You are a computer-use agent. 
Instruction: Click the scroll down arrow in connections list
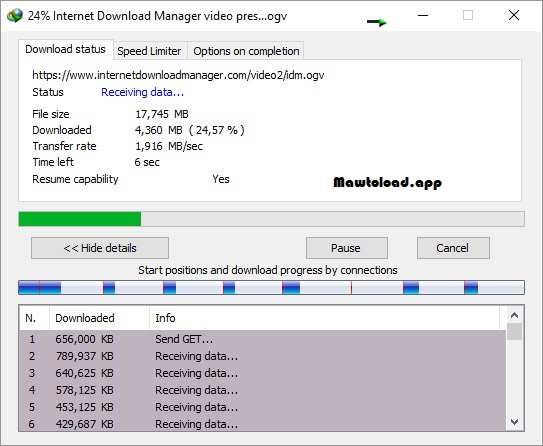[x=514, y=422]
